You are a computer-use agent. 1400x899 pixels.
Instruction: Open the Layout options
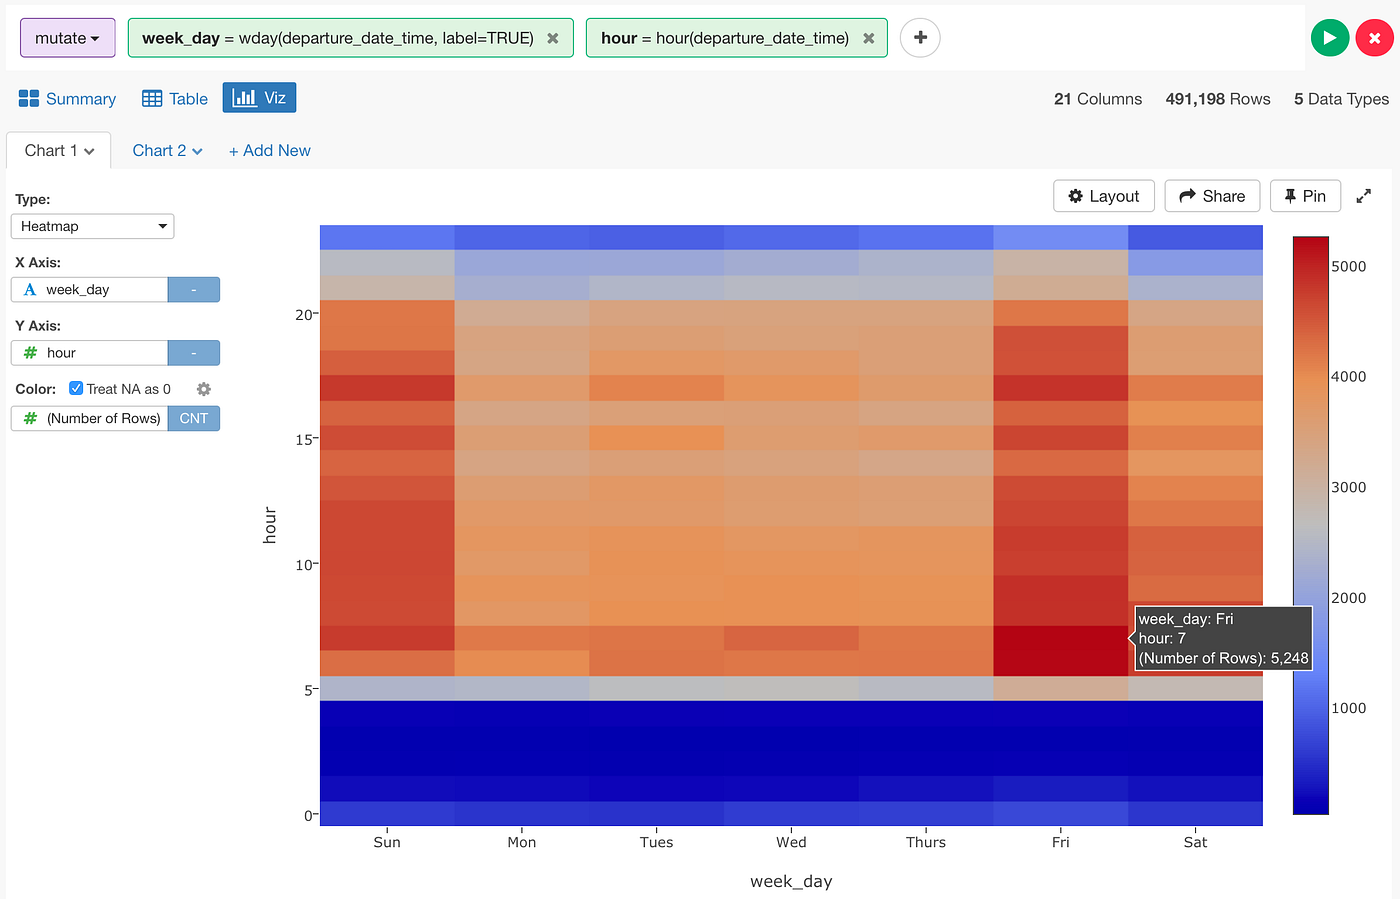tap(1103, 196)
